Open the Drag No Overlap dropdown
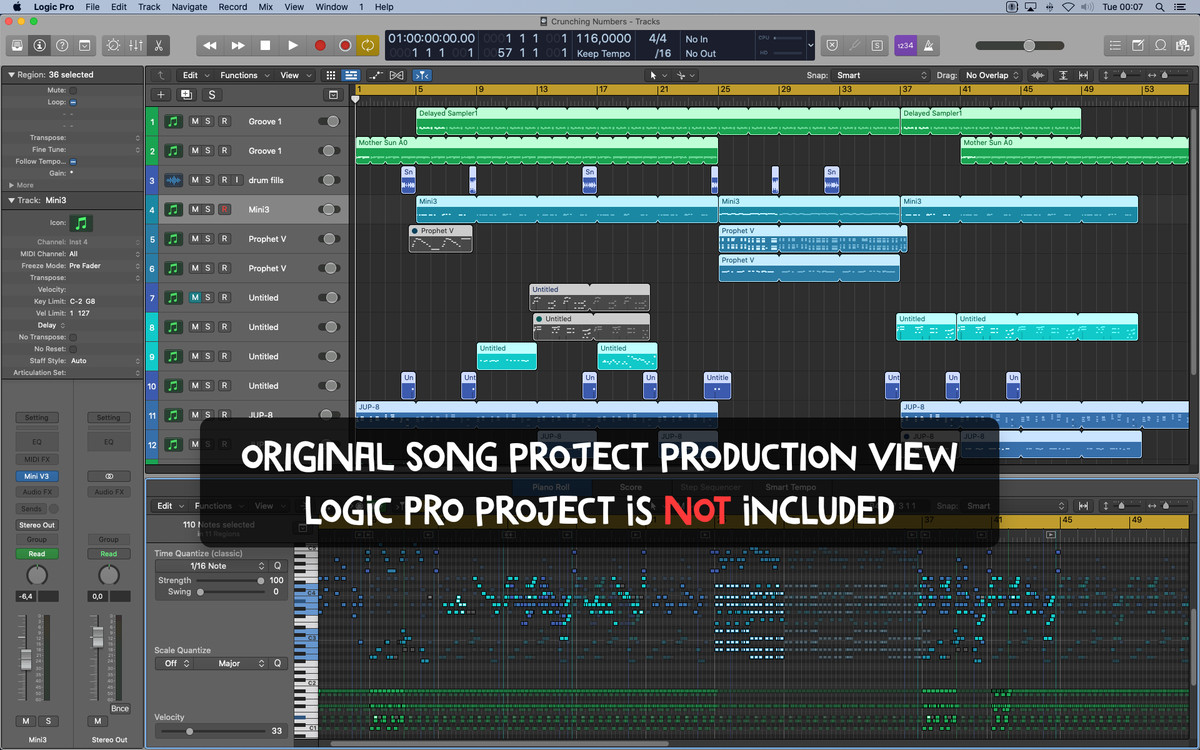Viewport: 1200px width, 750px height. [x=992, y=75]
